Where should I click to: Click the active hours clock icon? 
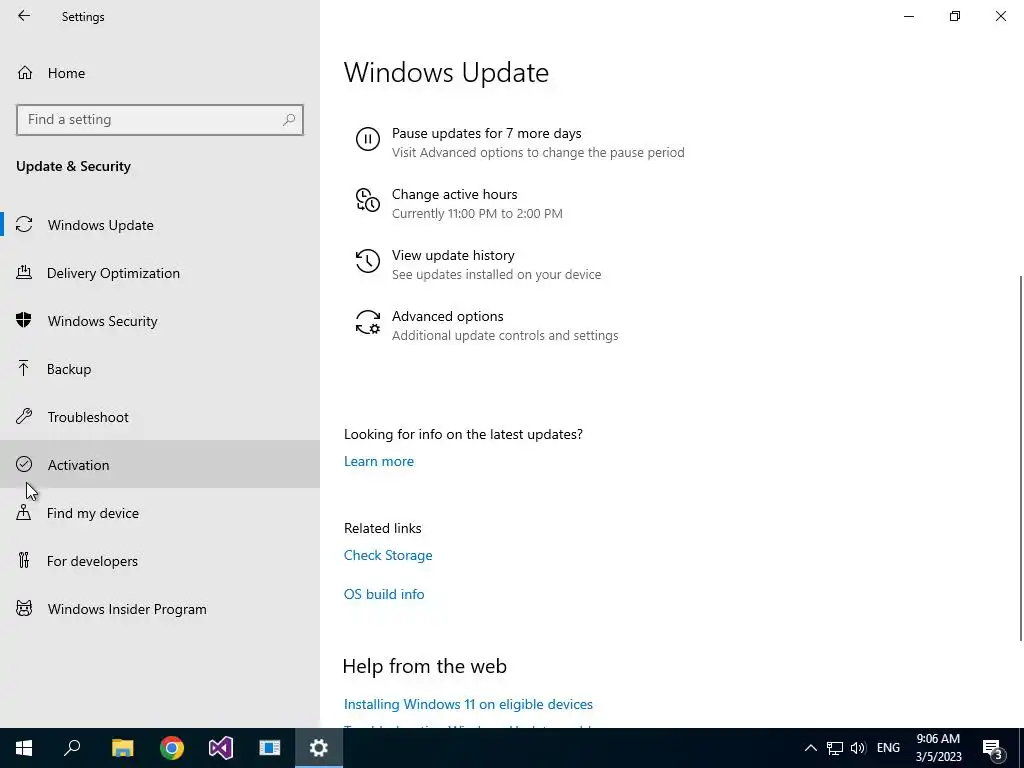368,200
